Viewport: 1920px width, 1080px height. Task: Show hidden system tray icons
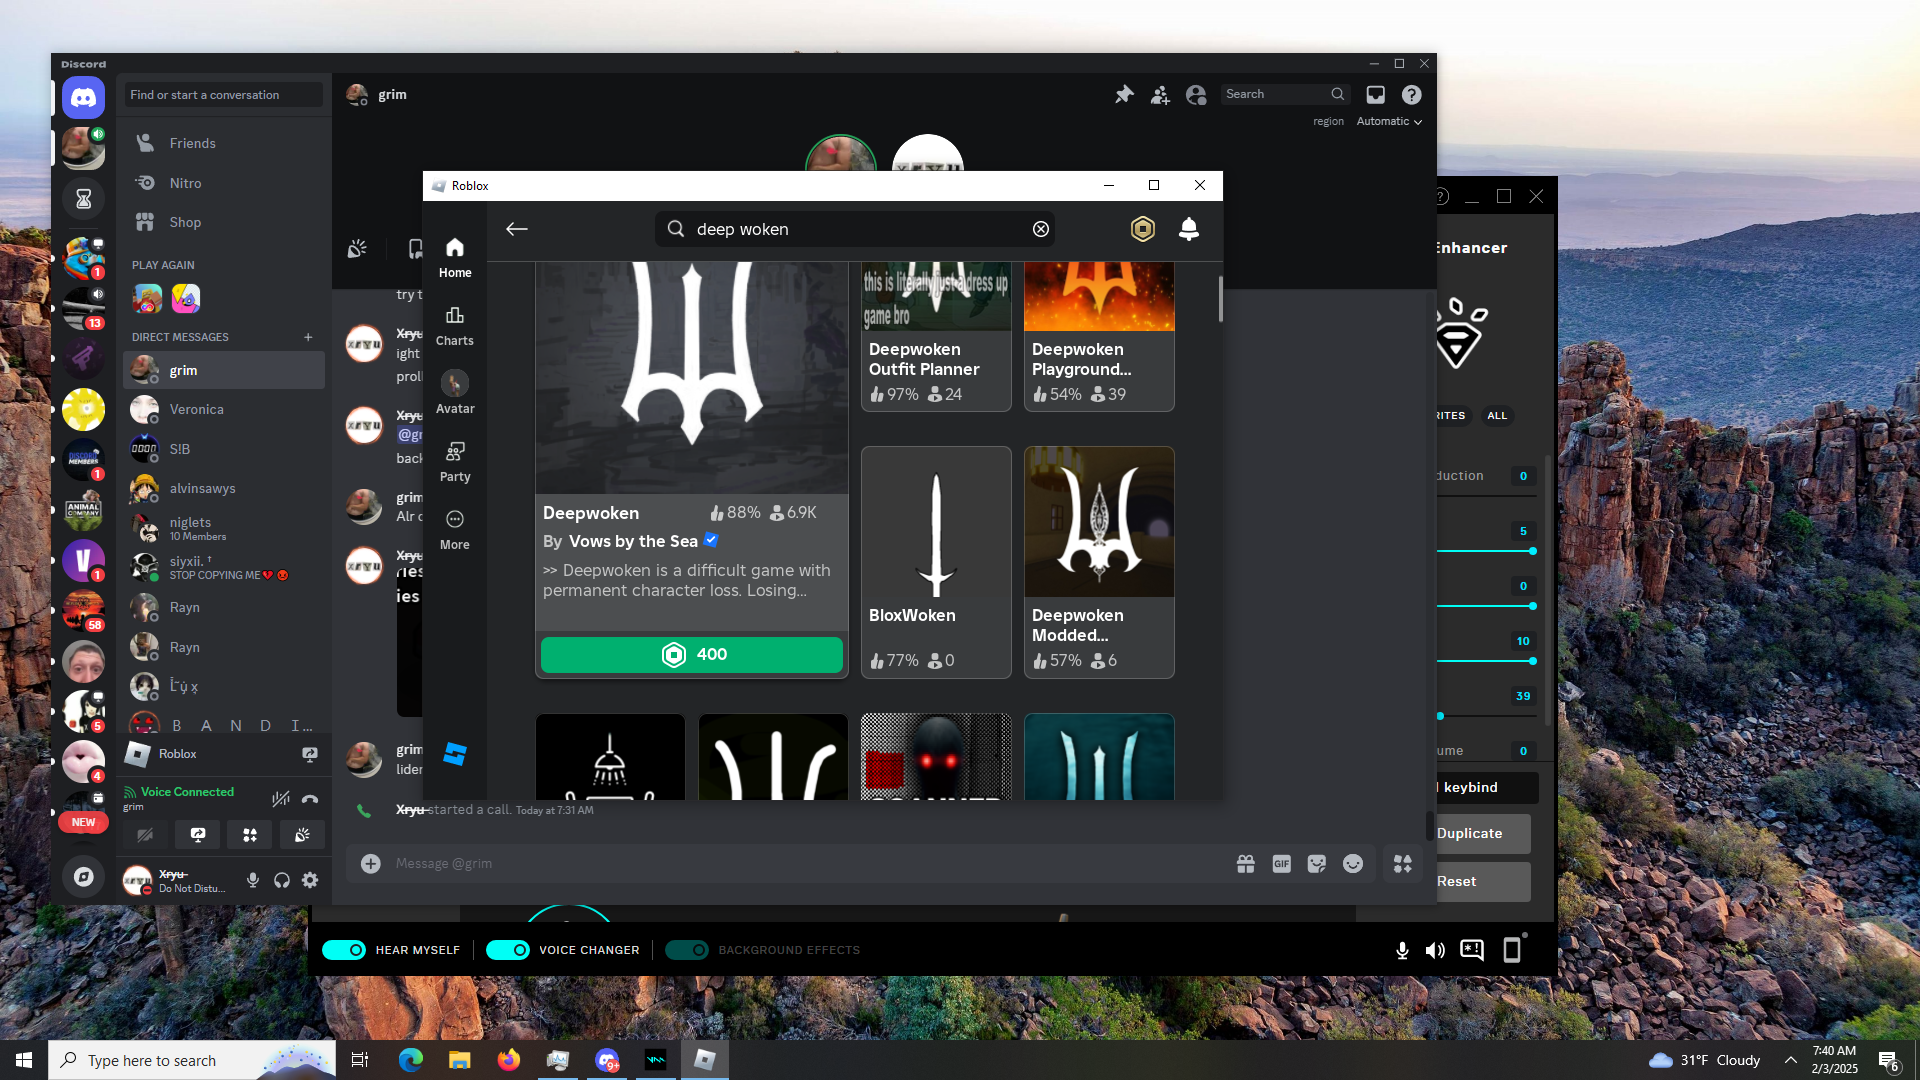tap(1791, 1060)
